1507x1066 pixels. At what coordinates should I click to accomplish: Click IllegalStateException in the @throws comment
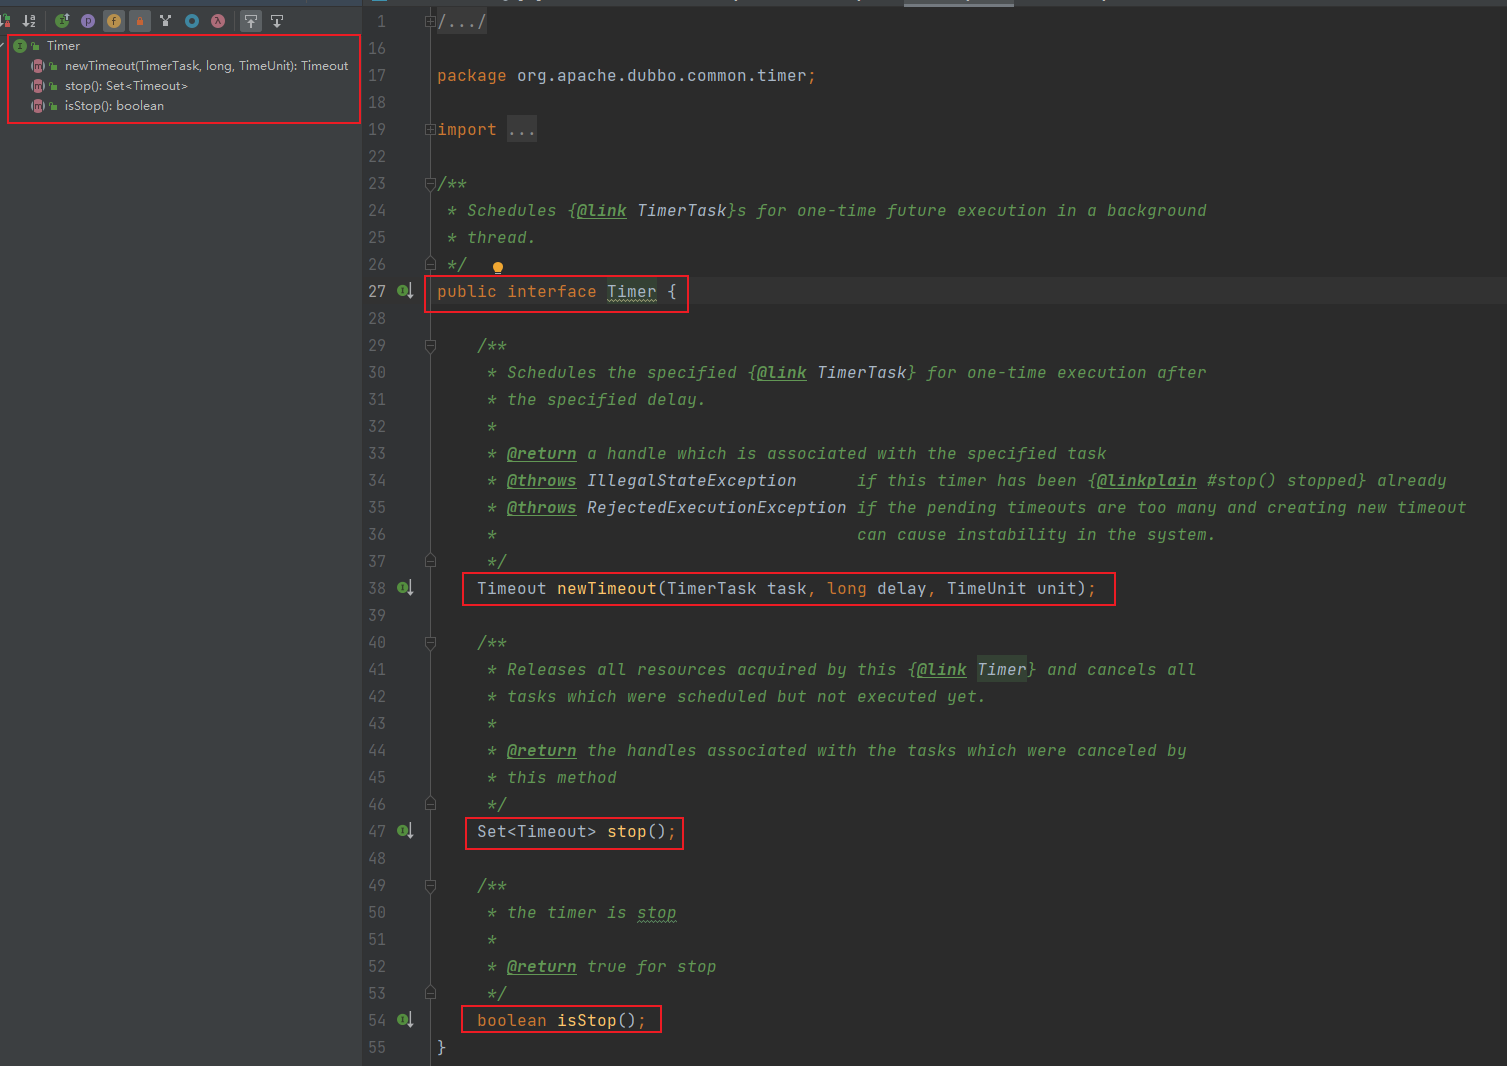pyautogui.click(x=692, y=480)
